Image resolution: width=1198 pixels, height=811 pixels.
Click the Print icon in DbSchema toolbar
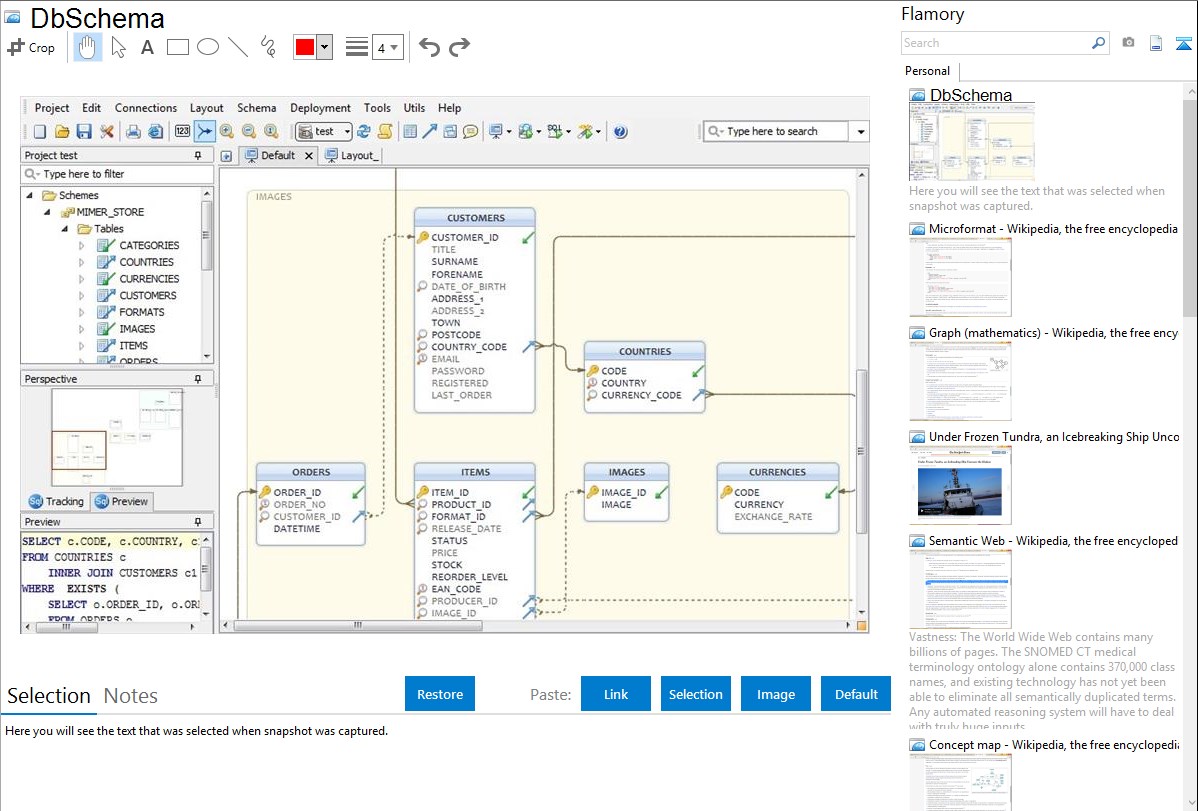click(133, 131)
